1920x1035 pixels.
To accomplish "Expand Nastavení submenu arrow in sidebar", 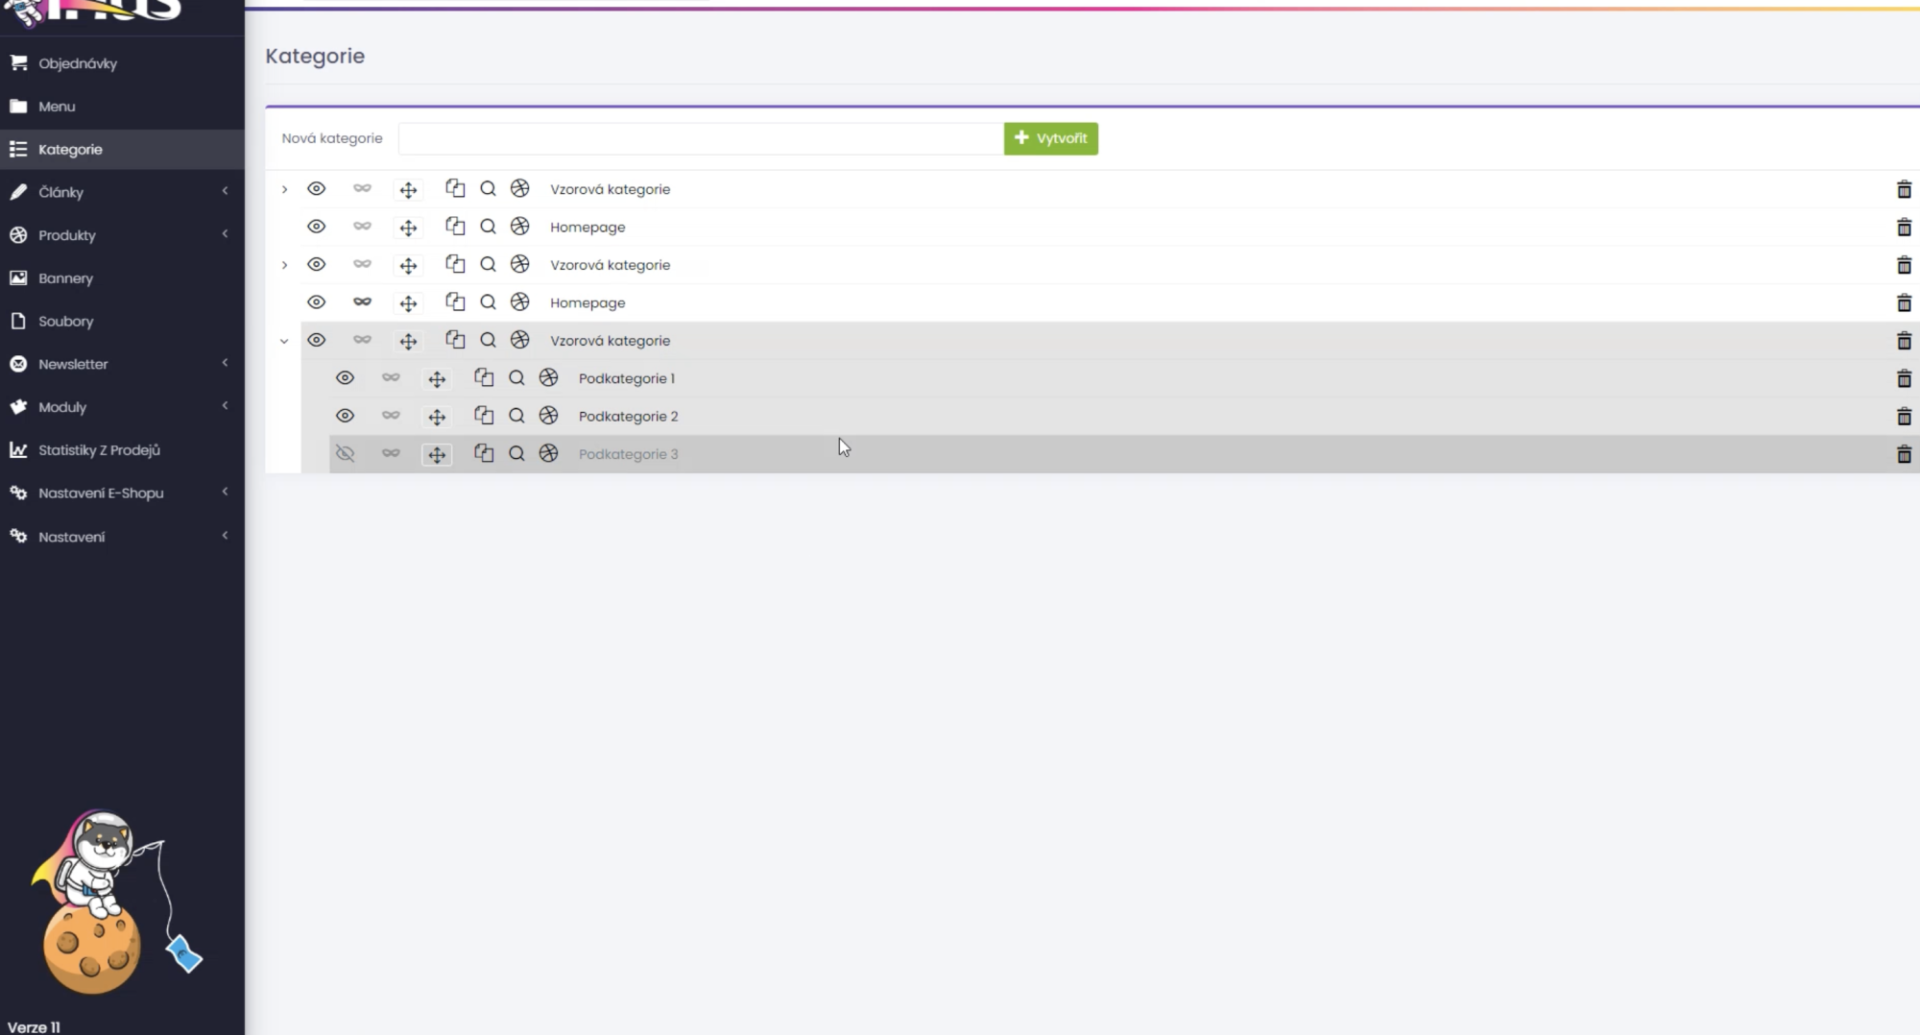I will (x=225, y=536).
